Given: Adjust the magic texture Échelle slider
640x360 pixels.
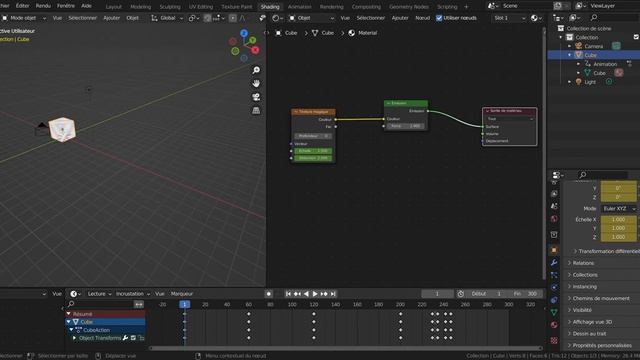Looking at the screenshot, I should (313, 151).
